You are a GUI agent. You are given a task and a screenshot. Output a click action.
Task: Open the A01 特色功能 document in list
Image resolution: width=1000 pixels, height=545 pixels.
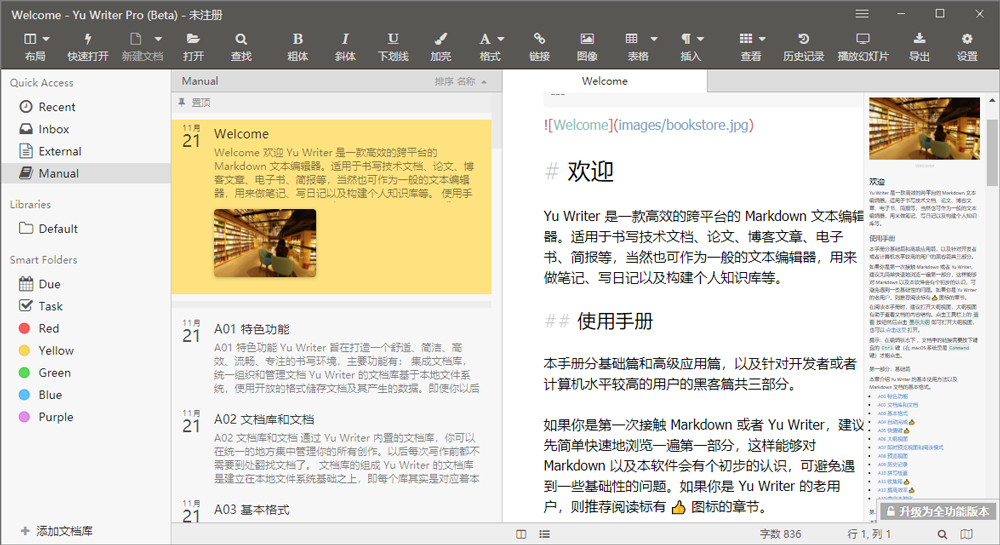(251, 328)
